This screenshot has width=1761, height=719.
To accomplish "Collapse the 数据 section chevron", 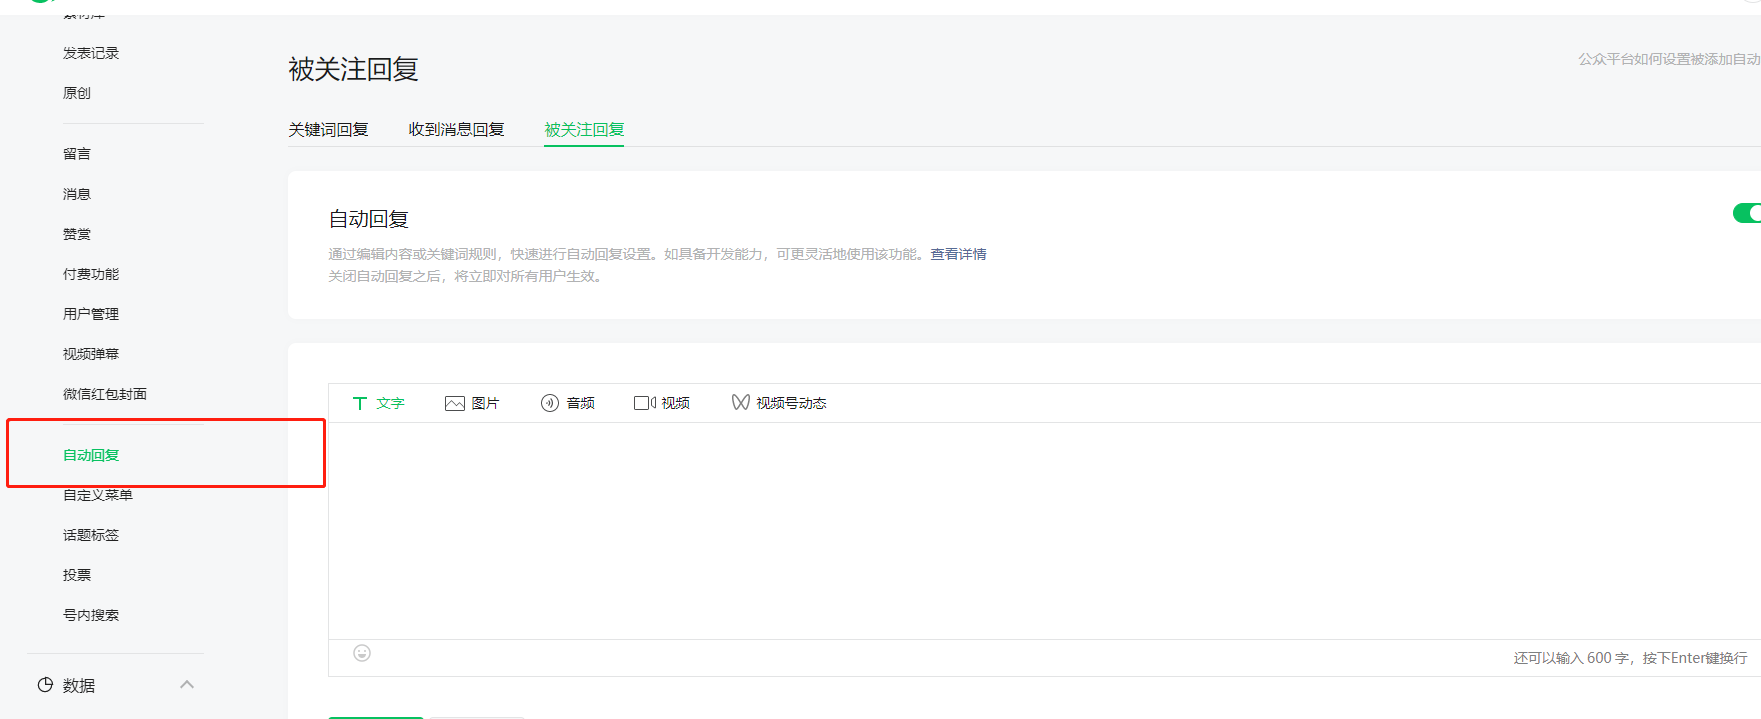I will (x=187, y=685).
